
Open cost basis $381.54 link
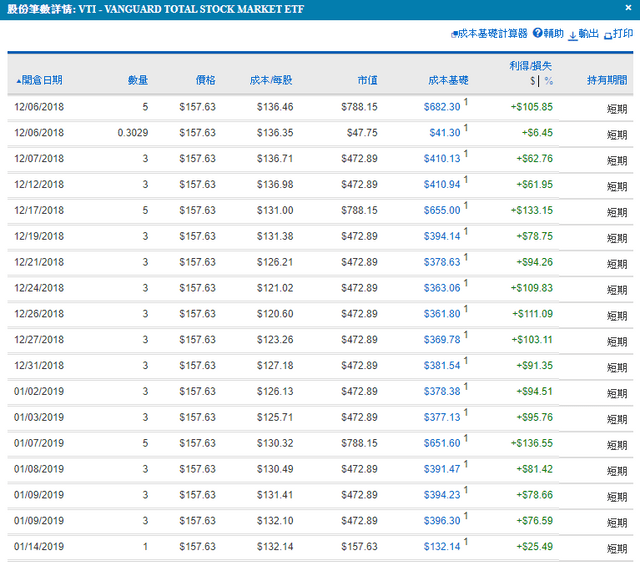(x=442, y=365)
